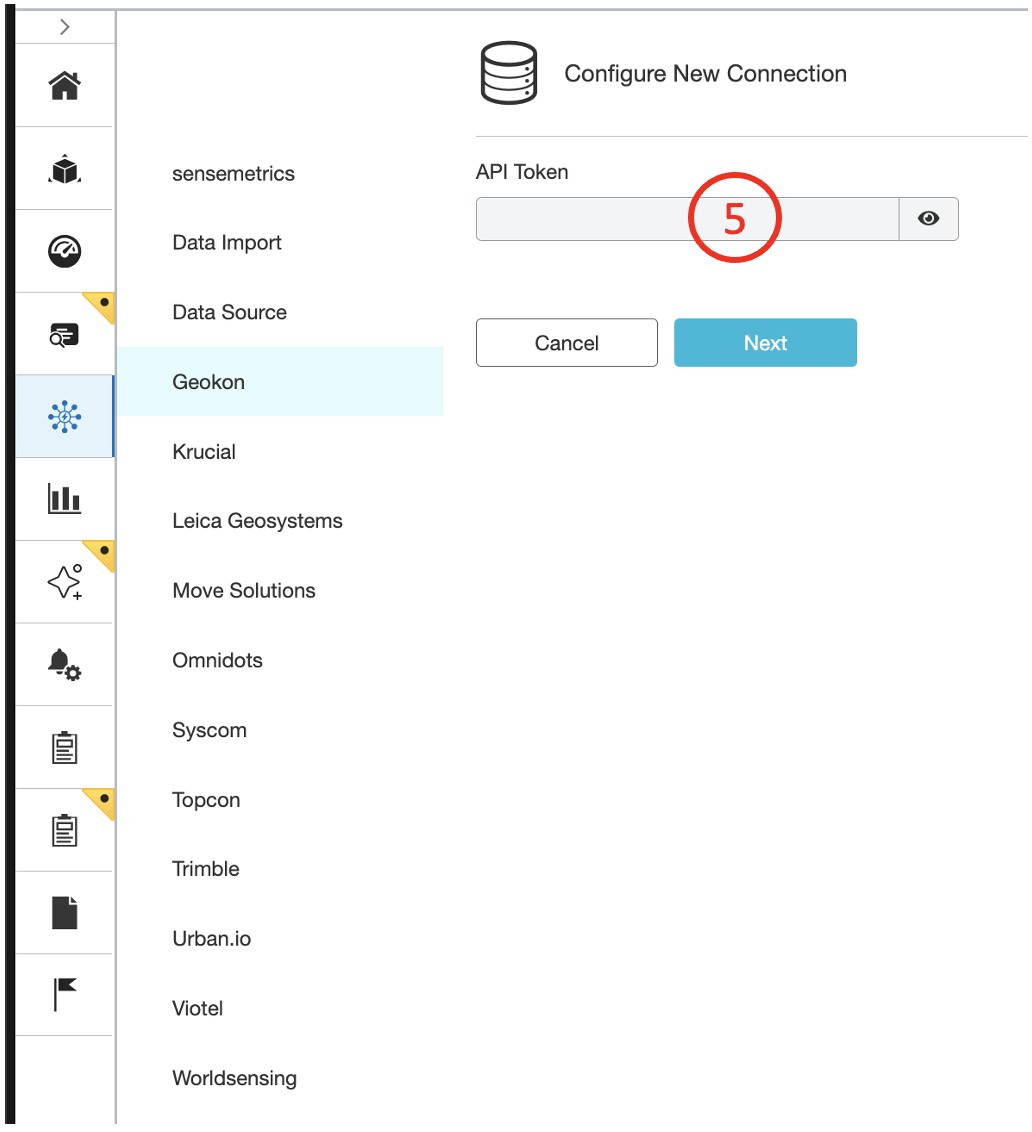Click the flag icon in sidebar
The image size is (1032, 1132).
(x=65, y=994)
